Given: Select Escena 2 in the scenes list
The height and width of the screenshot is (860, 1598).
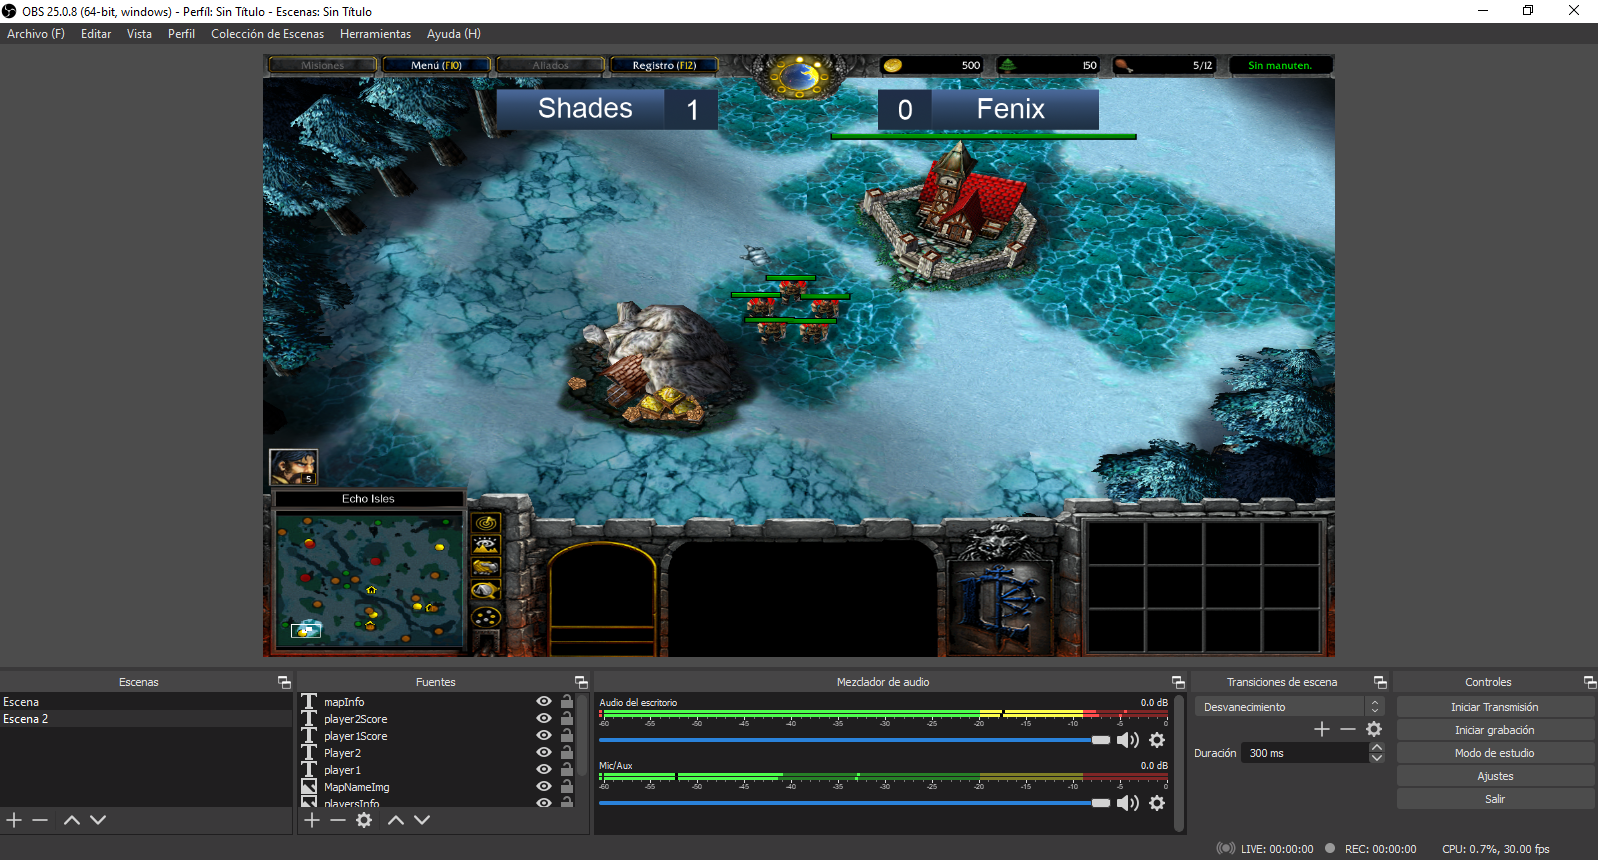Looking at the screenshot, I should pos(146,719).
